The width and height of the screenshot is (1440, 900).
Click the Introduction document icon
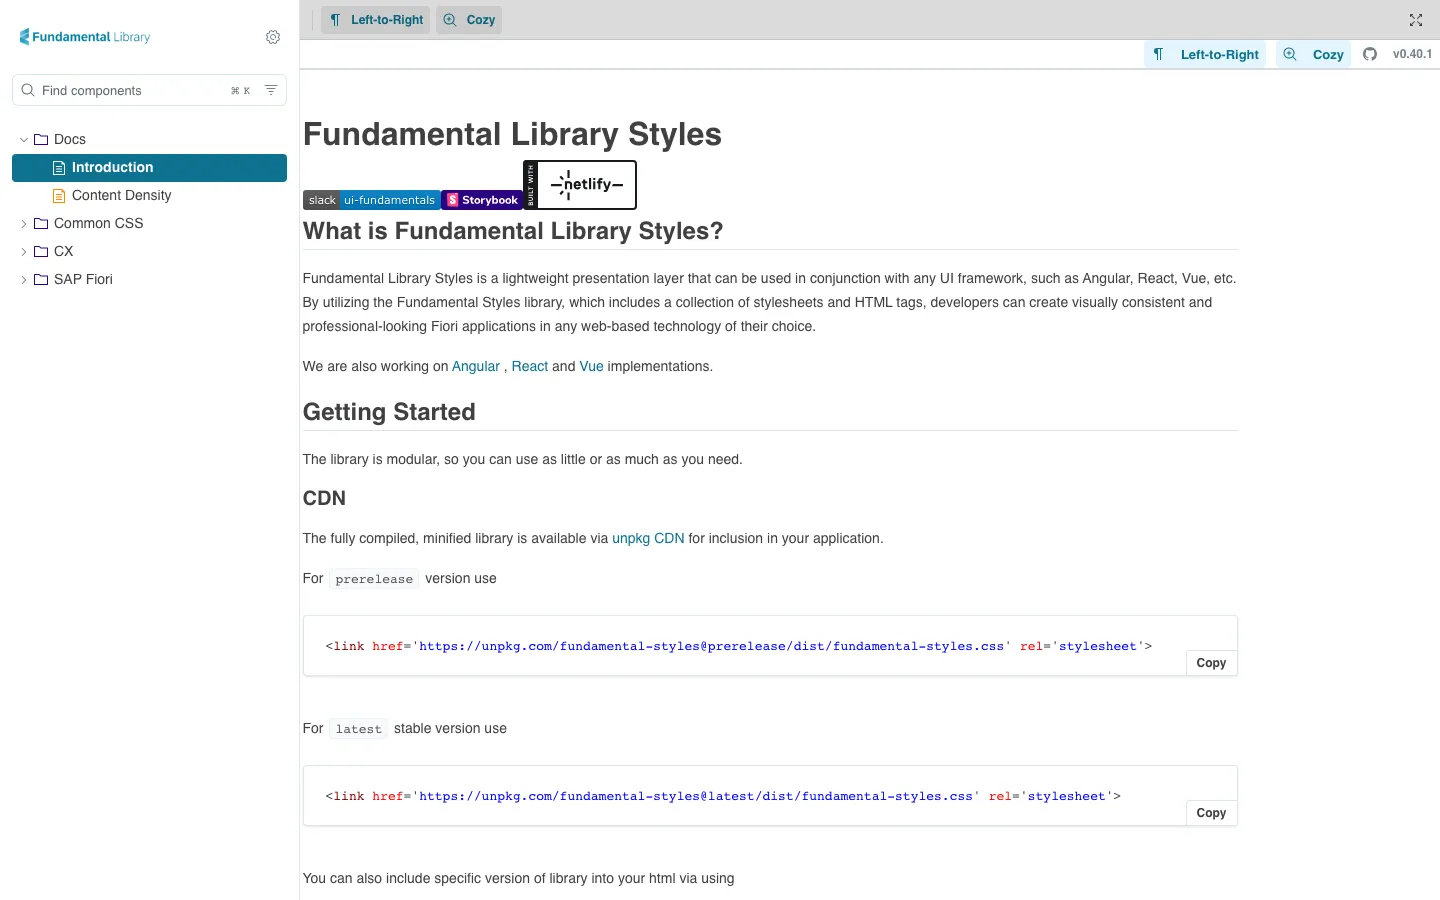click(59, 168)
